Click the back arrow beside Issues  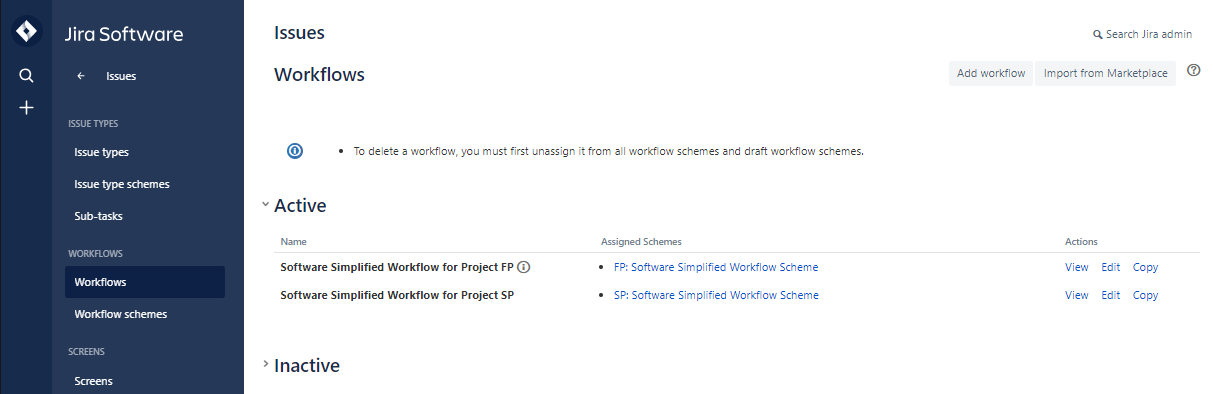tap(81, 76)
